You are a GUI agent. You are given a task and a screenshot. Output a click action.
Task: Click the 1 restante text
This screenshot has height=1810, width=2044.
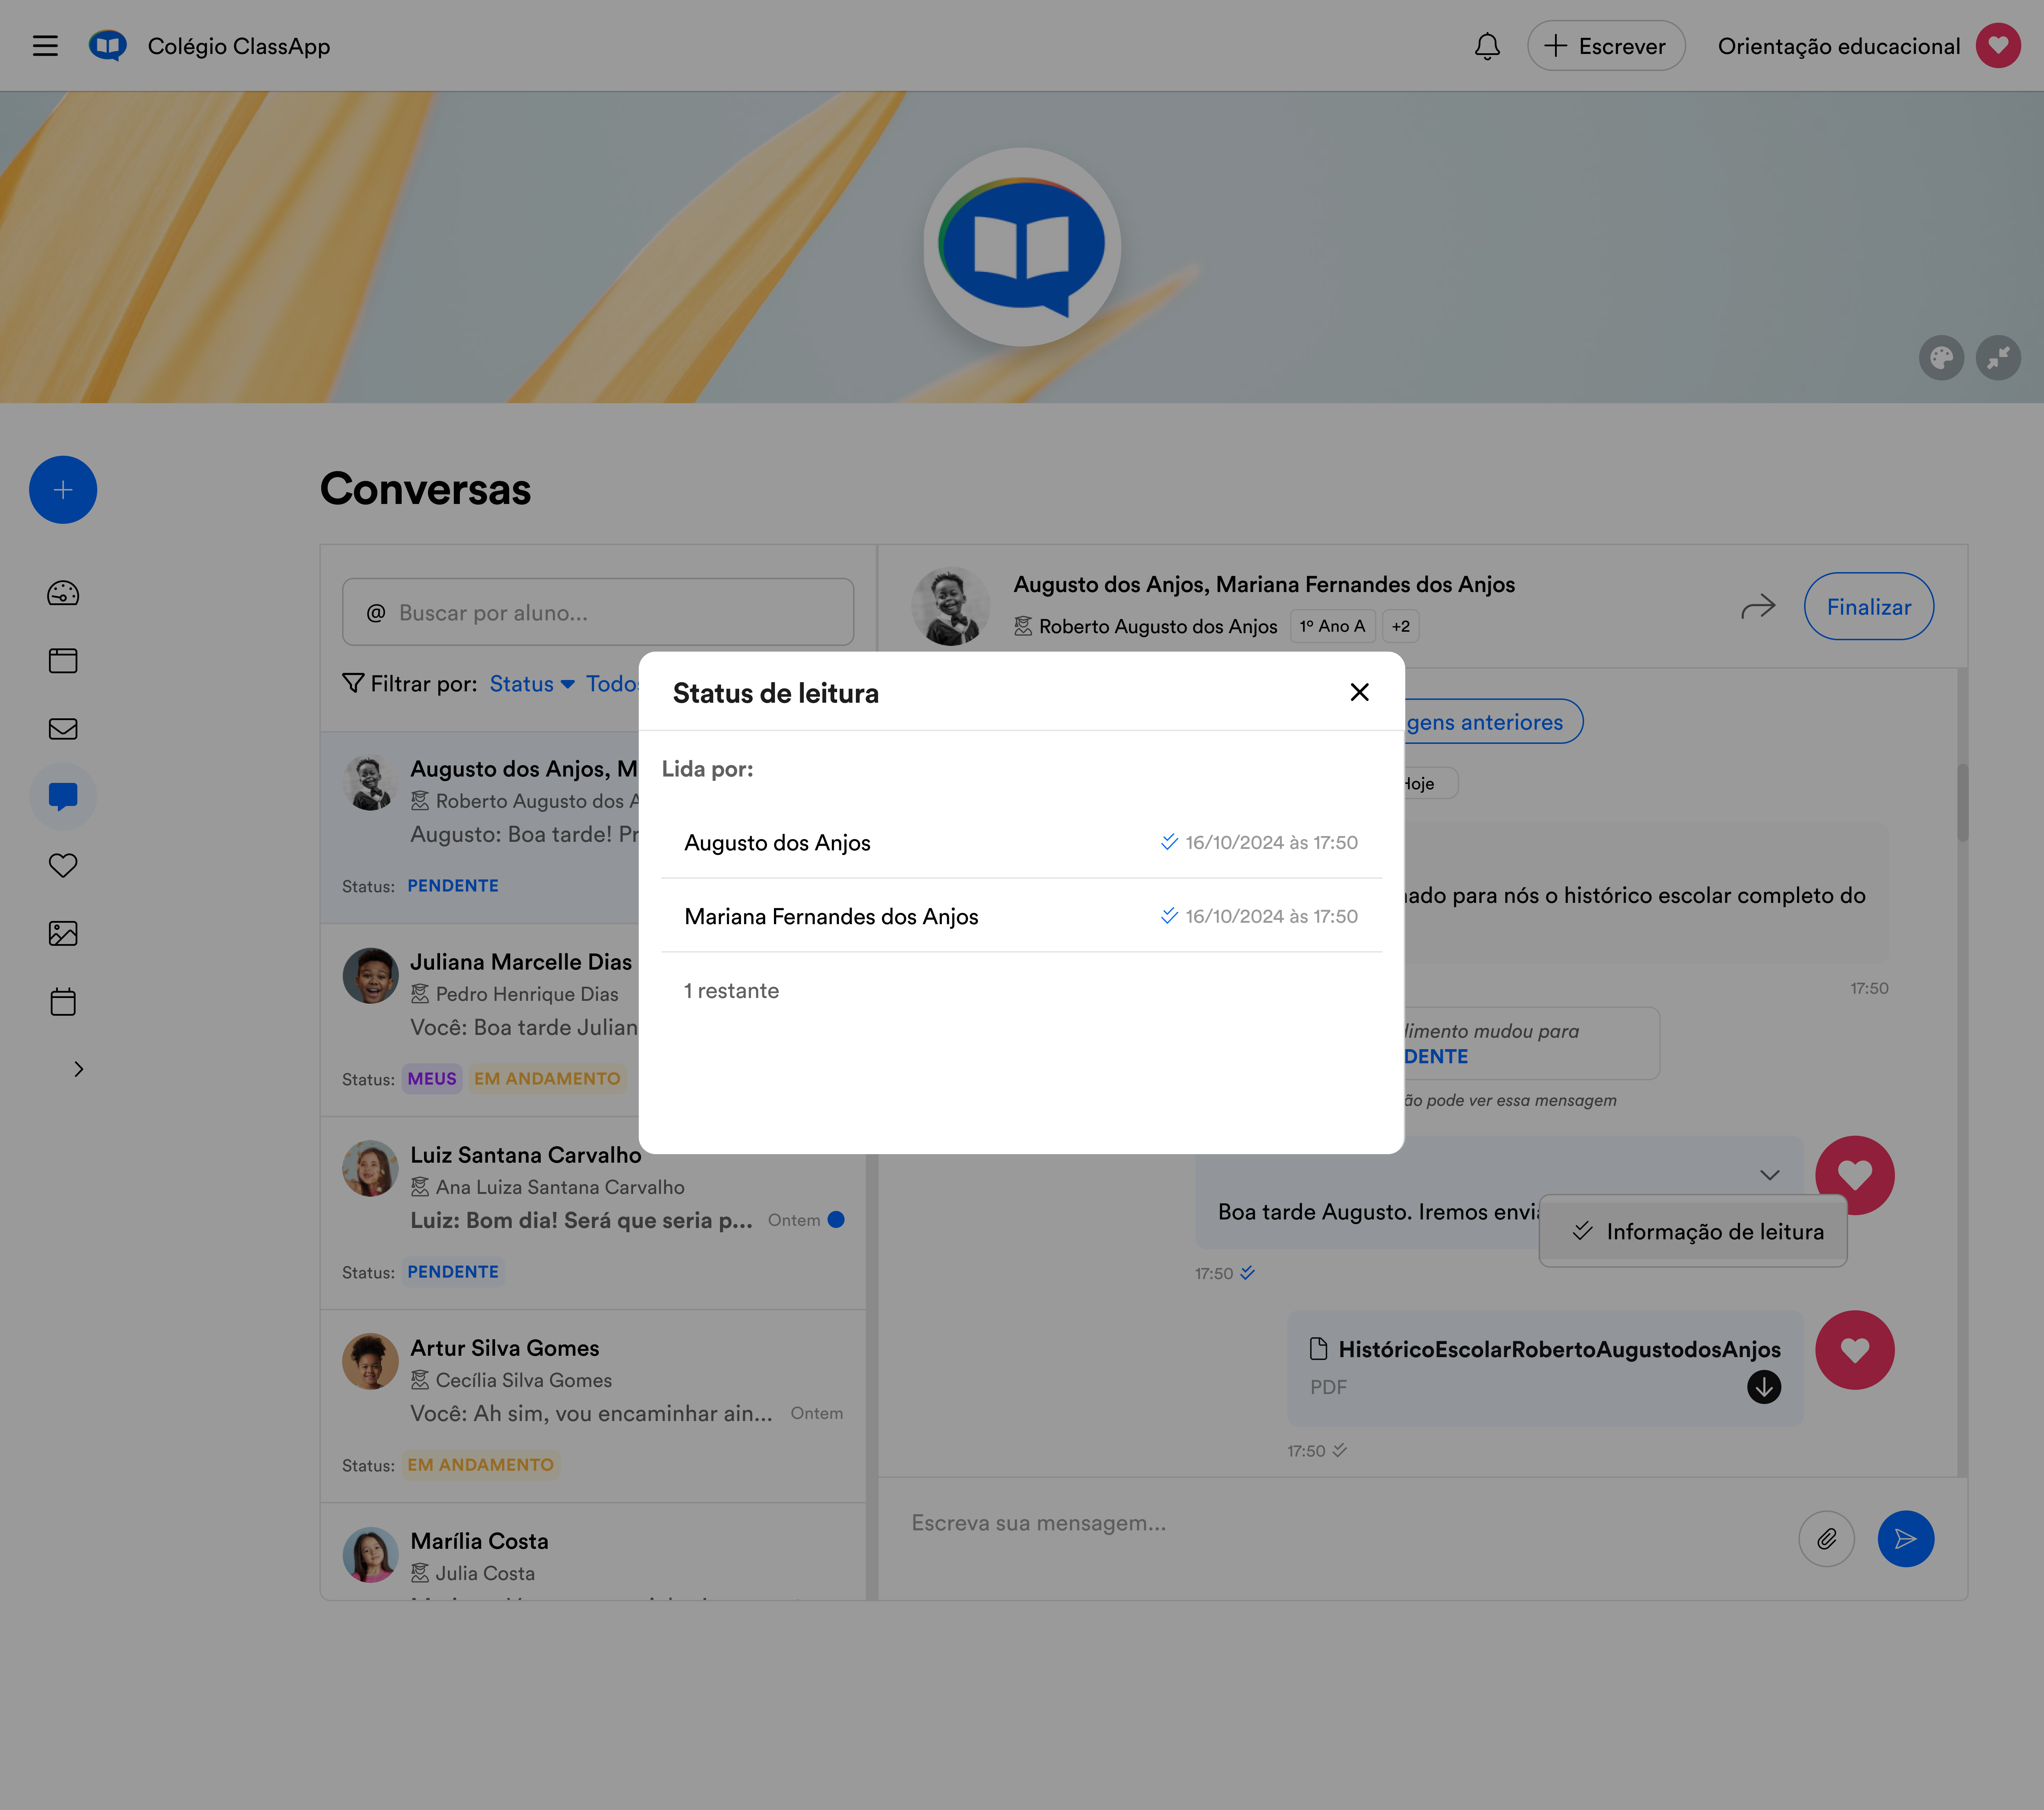731,990
